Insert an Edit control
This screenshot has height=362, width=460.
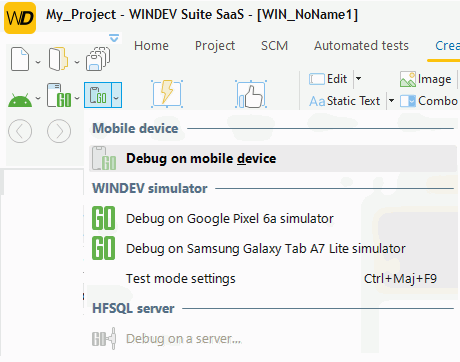tap(328, 79)
